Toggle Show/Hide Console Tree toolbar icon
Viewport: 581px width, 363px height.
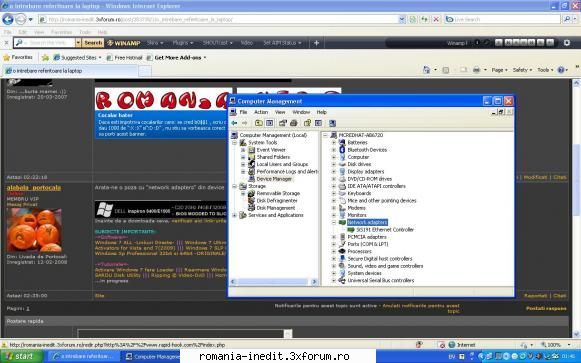(270, 123)
